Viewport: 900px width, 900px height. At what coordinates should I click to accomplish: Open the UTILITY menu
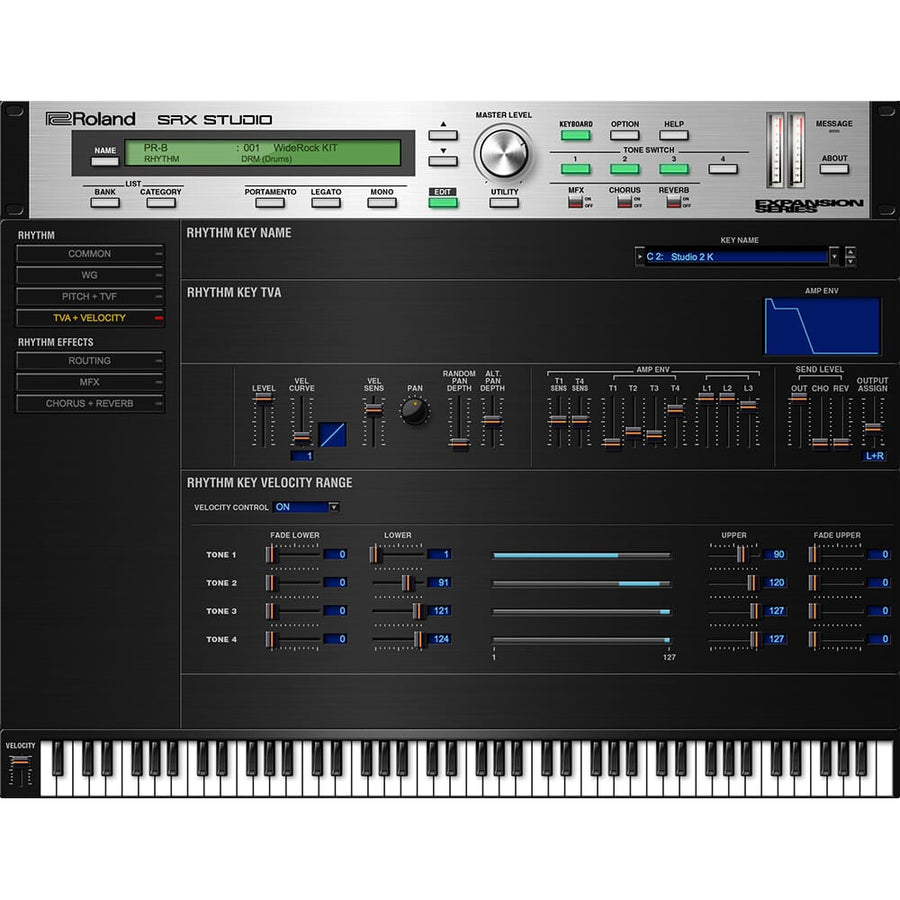pyautogui.click(x=504, y=203)
